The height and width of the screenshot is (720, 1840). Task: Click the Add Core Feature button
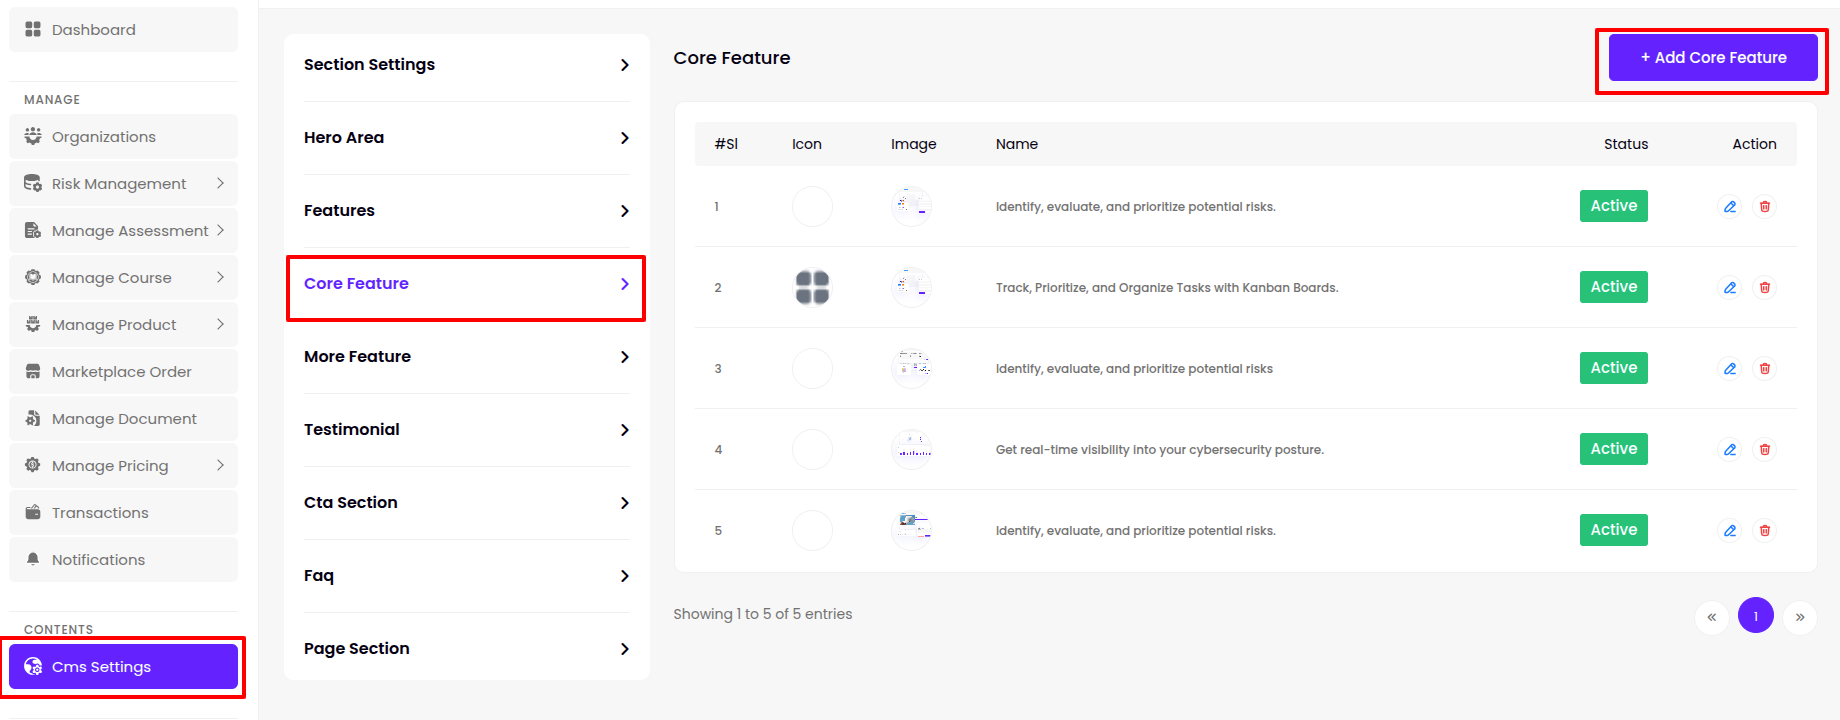click(1712, 58)
